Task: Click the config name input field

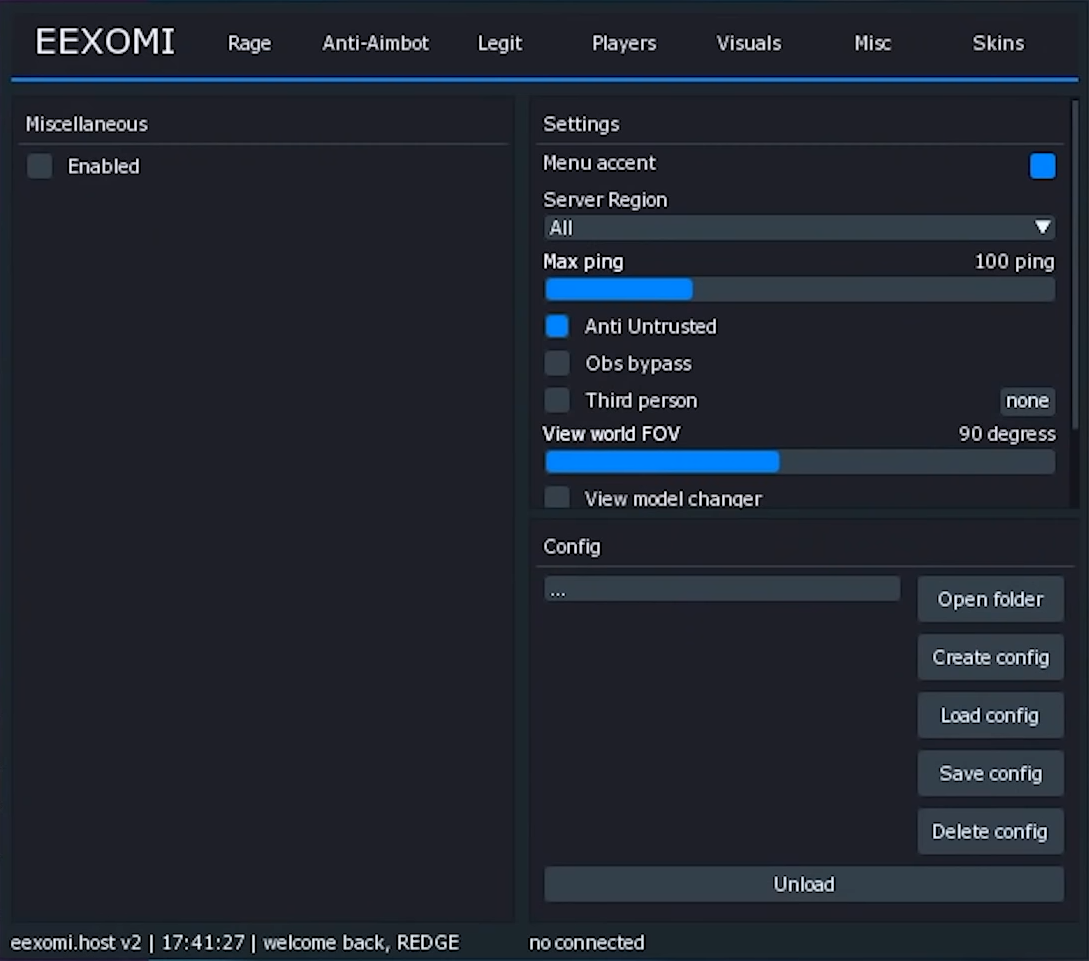Action: [x=722, y=589]
